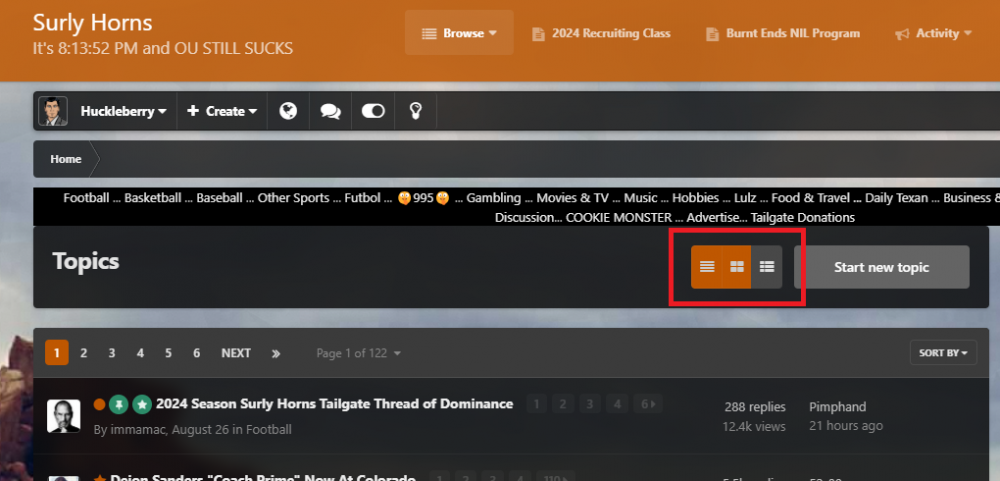Switch to condensed list view

707,267
